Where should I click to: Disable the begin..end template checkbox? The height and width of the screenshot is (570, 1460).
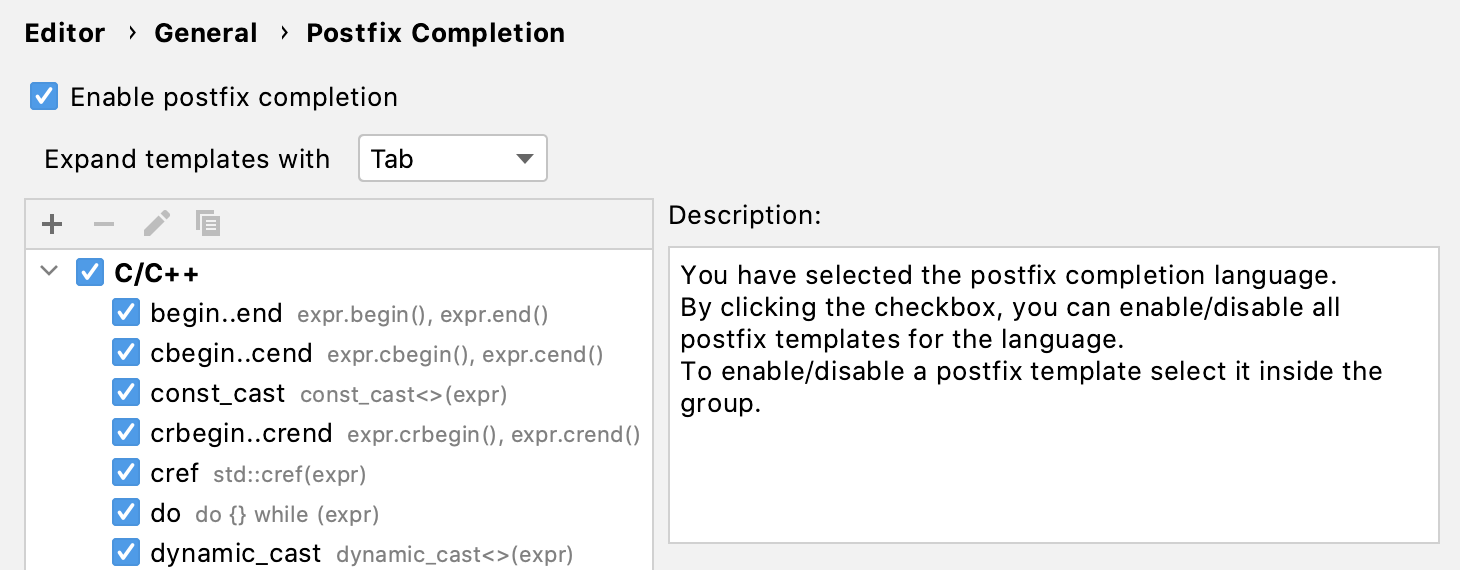(125, 313)
